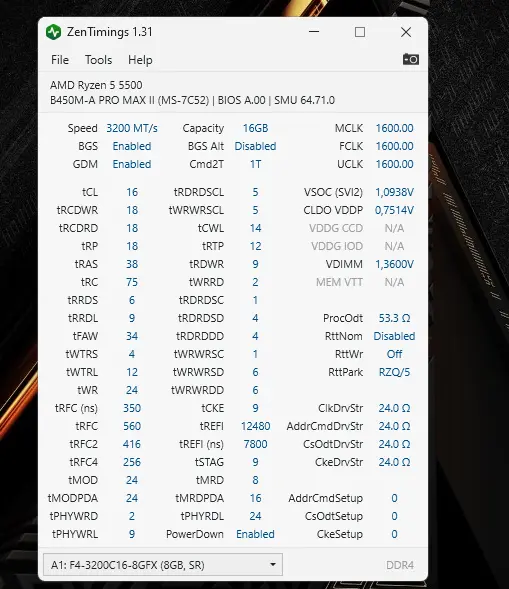Click the ClkDrvStr value 24.0 Ω
The width and height of the screenshot is (509, 589).
tap(394, 408)
